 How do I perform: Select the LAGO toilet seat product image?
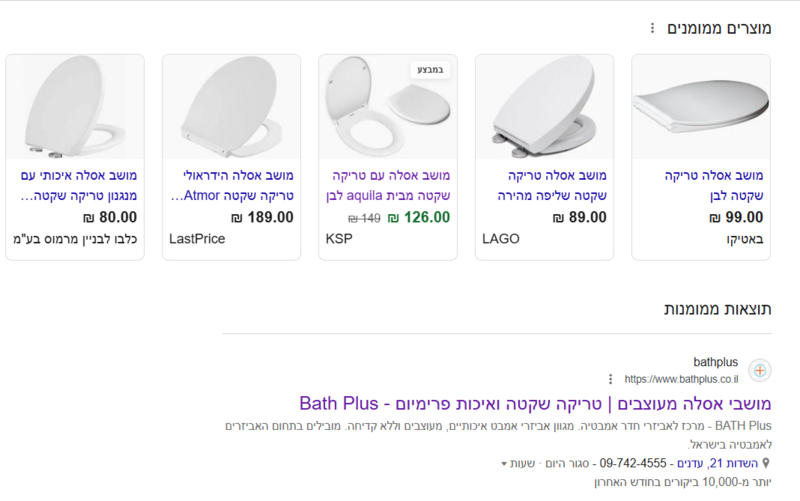tap(544, 107)
